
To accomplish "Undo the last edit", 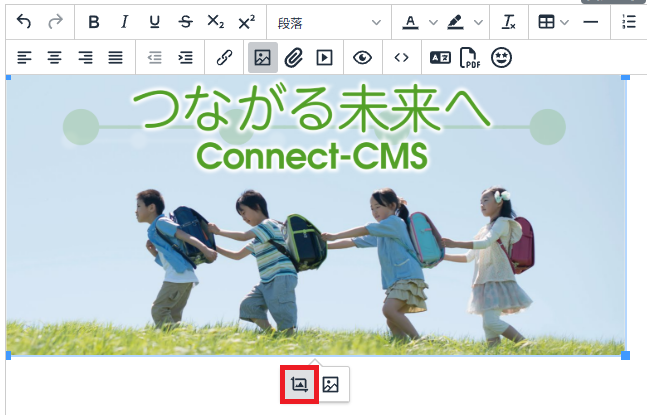I will point(24,21).
